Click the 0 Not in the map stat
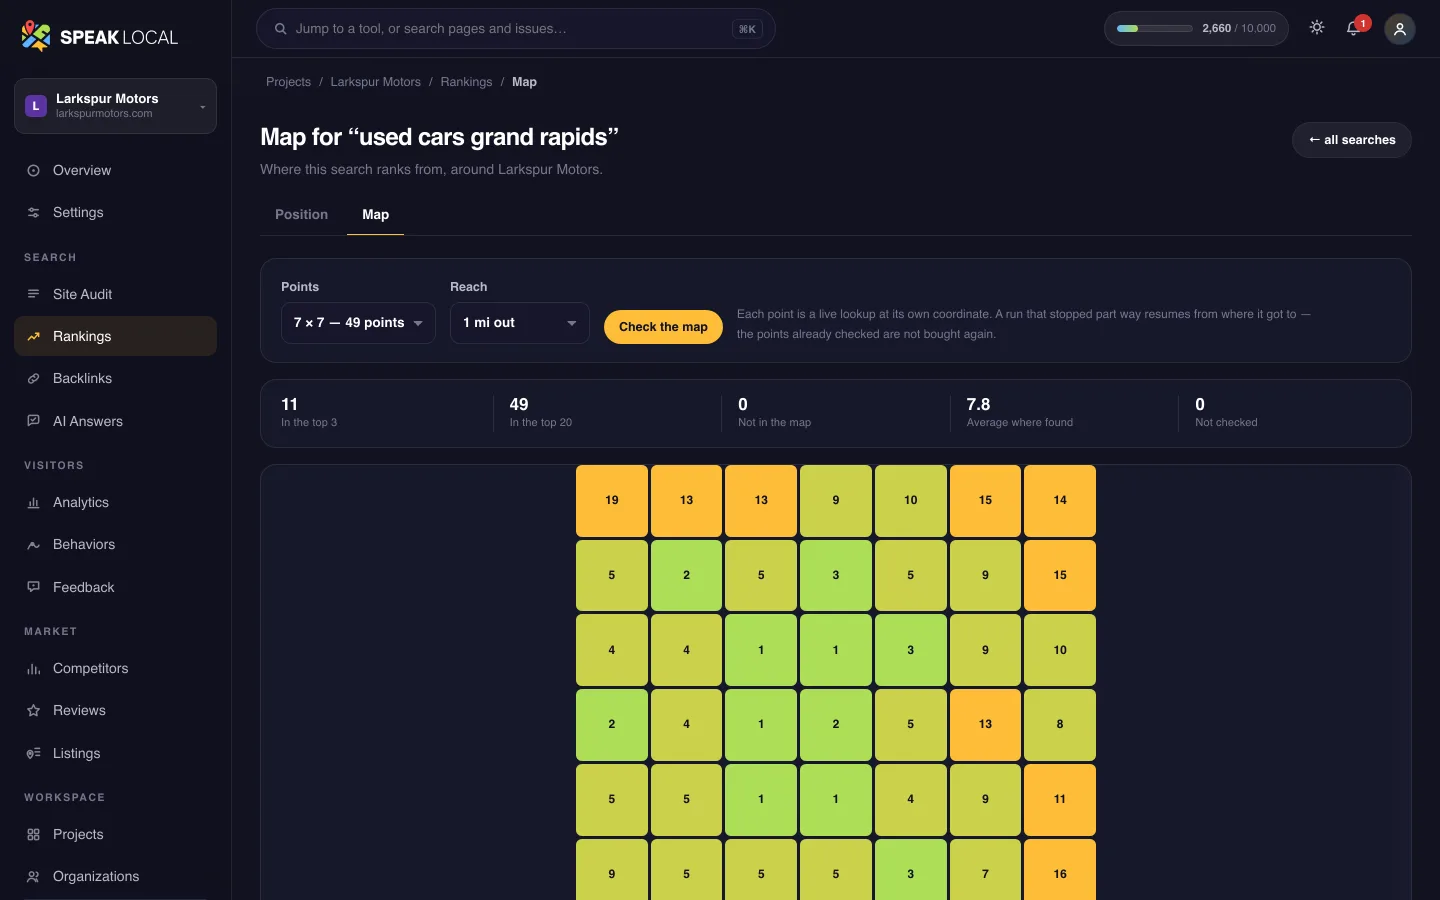Screen dimensions: 1440x900 (x=834, y=413)
